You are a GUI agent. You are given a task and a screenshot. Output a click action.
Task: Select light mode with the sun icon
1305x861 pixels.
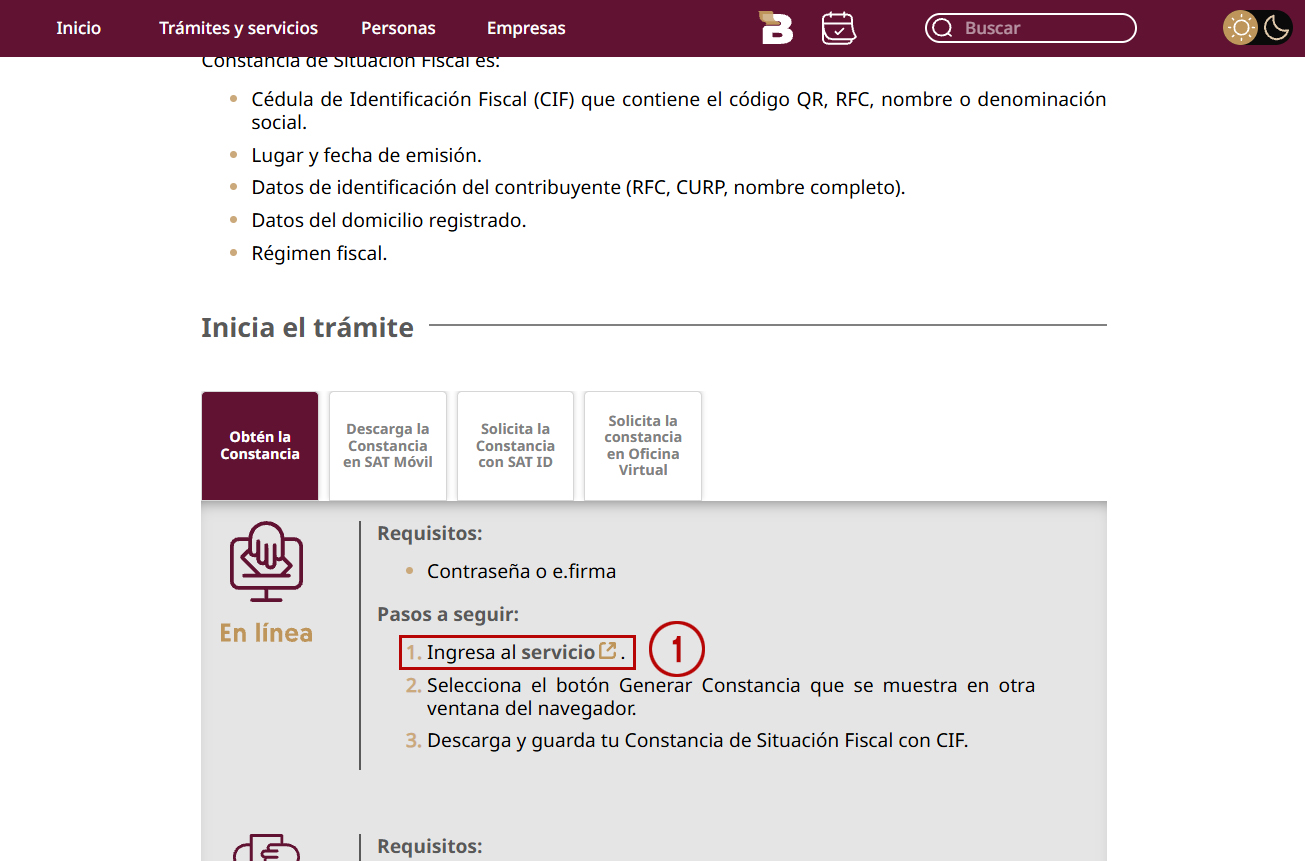pos(1242,28)
